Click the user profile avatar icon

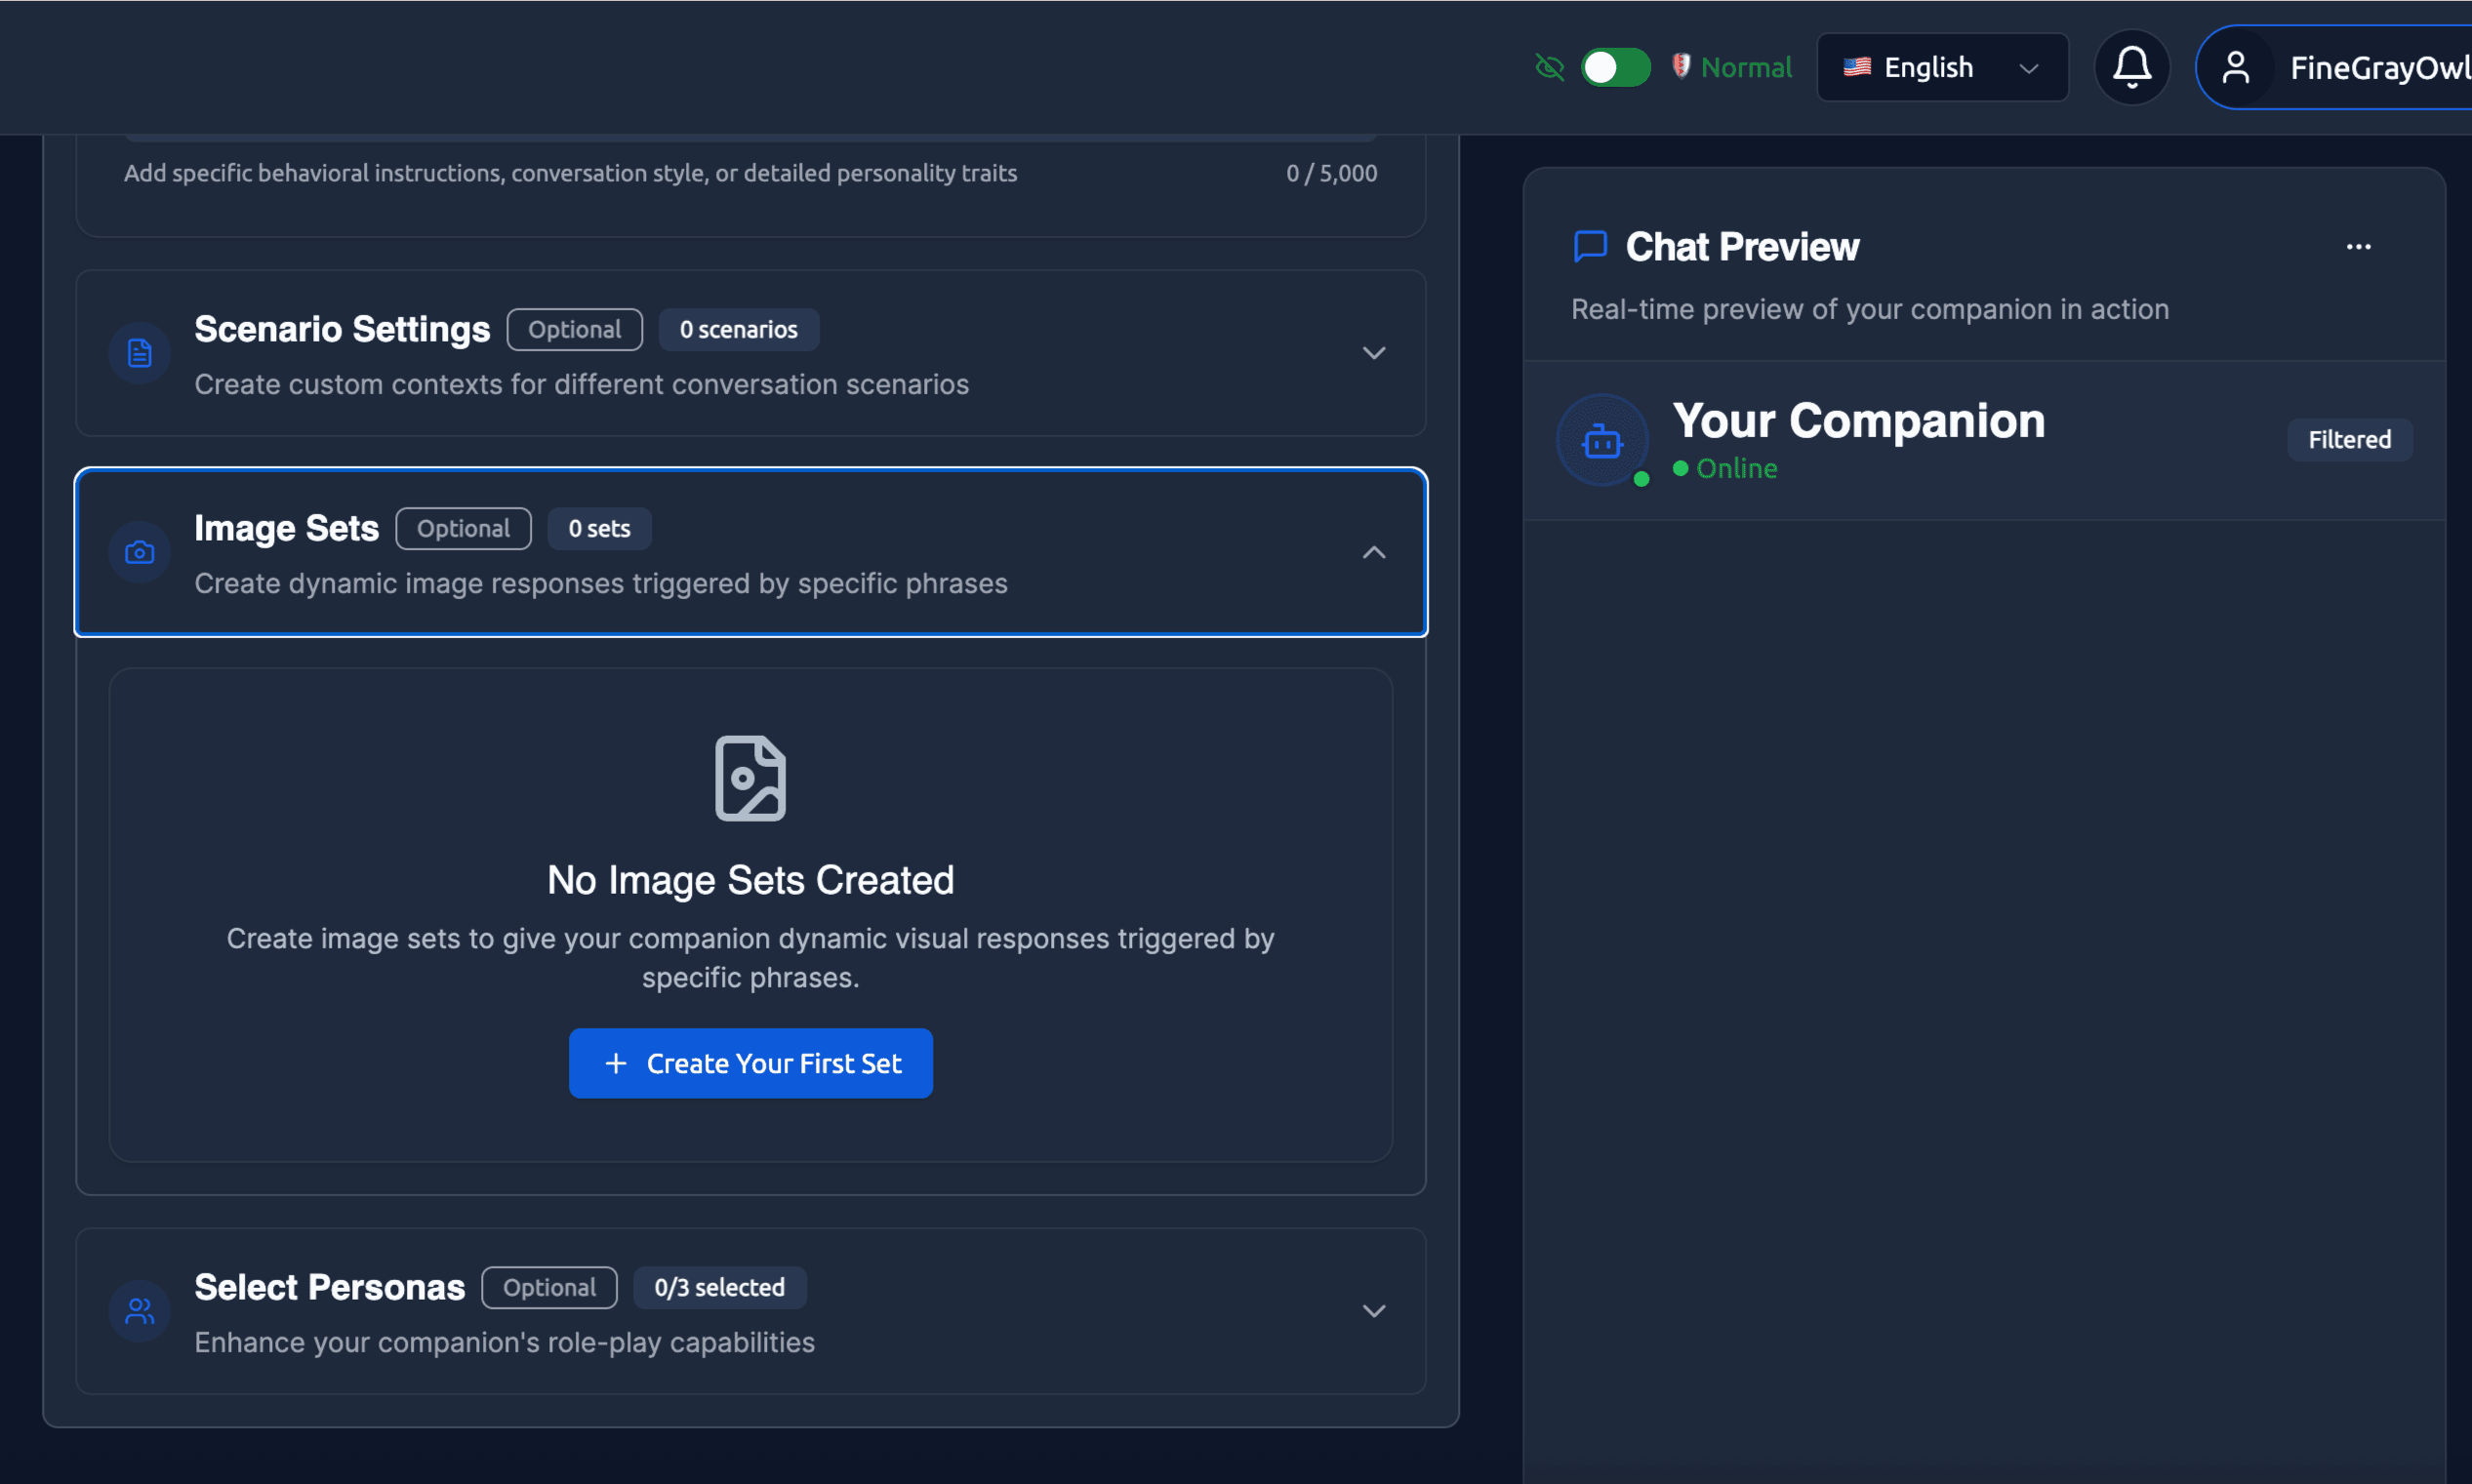point(2235,67)
